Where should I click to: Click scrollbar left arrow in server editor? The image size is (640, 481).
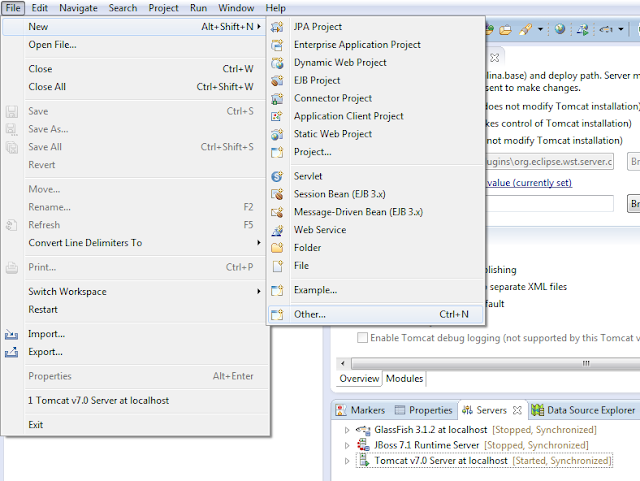tap(343, 363)
